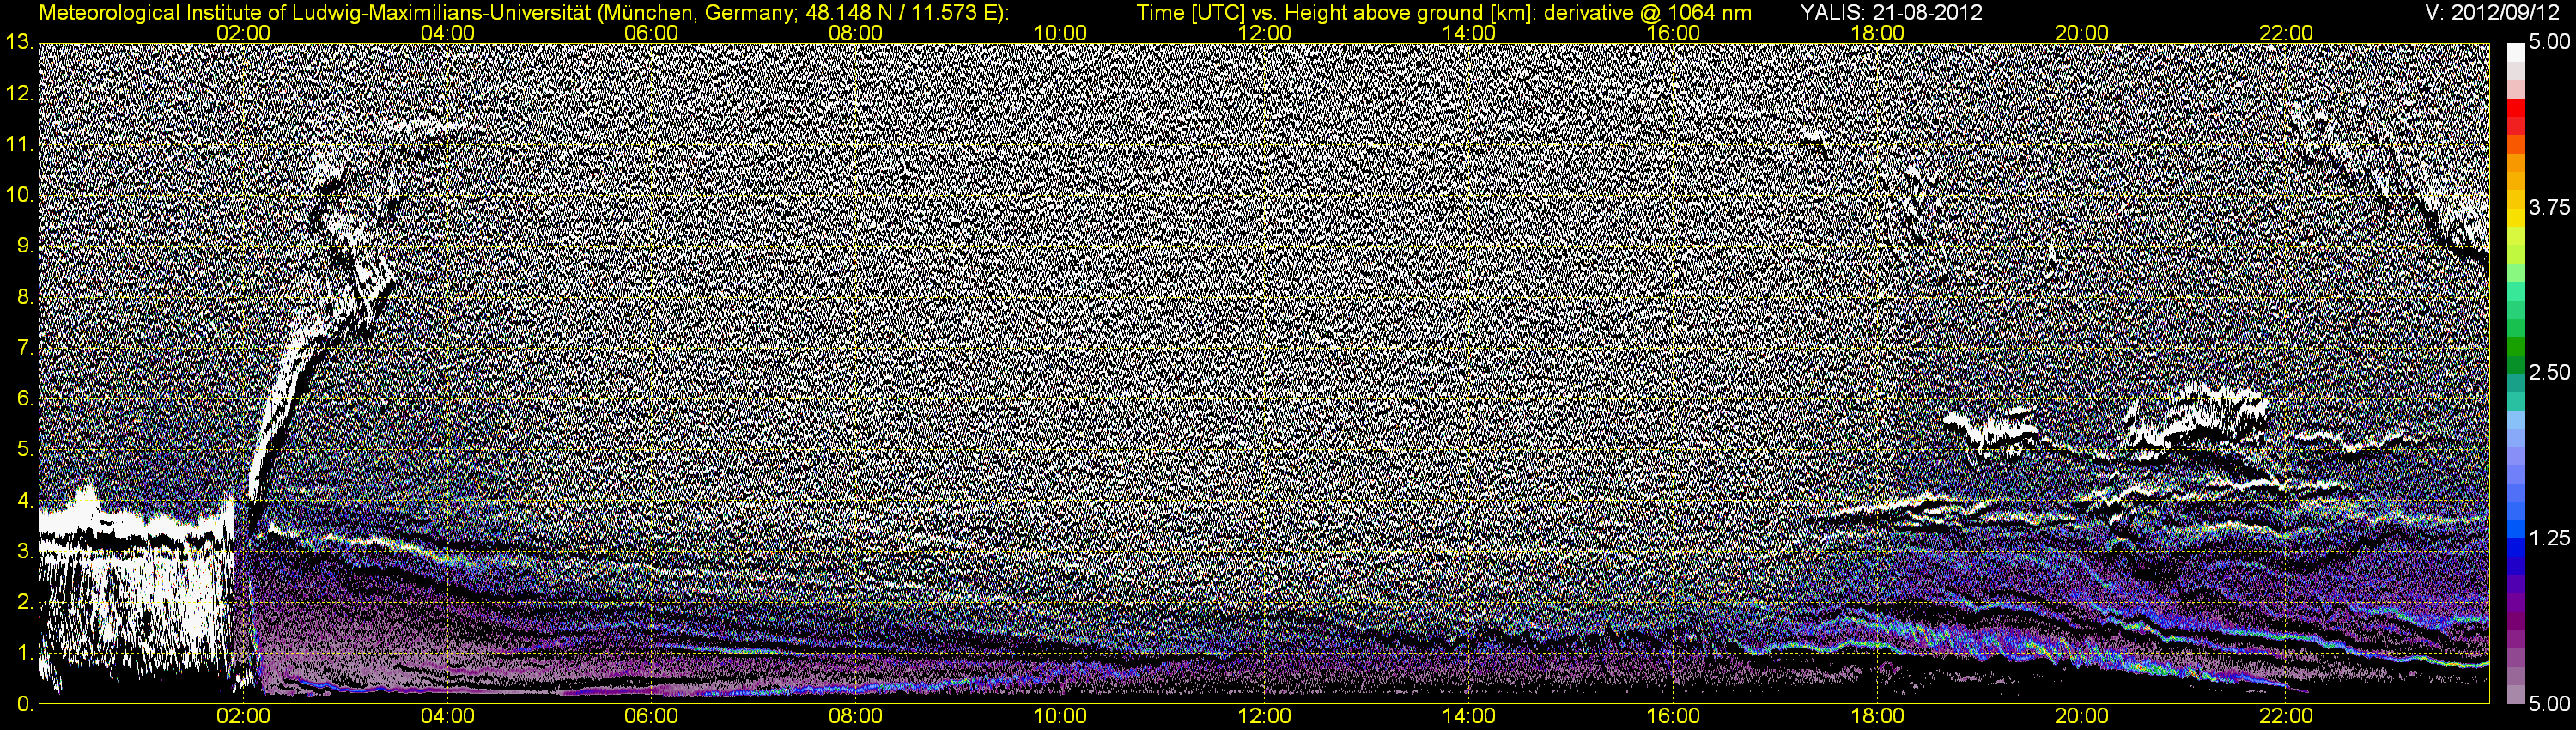Select the 04:00 label on the bottom time axis
2576x730 pixels.
point(447,716)
